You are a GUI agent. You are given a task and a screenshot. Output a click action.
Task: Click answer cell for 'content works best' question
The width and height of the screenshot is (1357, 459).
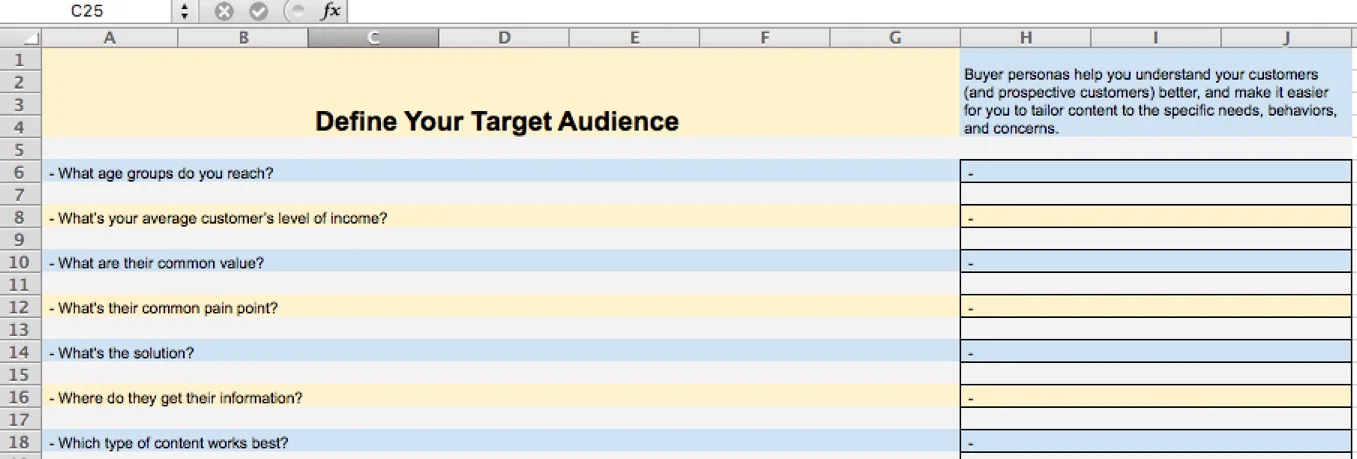pyautogui.click(x=1156, y=442)
